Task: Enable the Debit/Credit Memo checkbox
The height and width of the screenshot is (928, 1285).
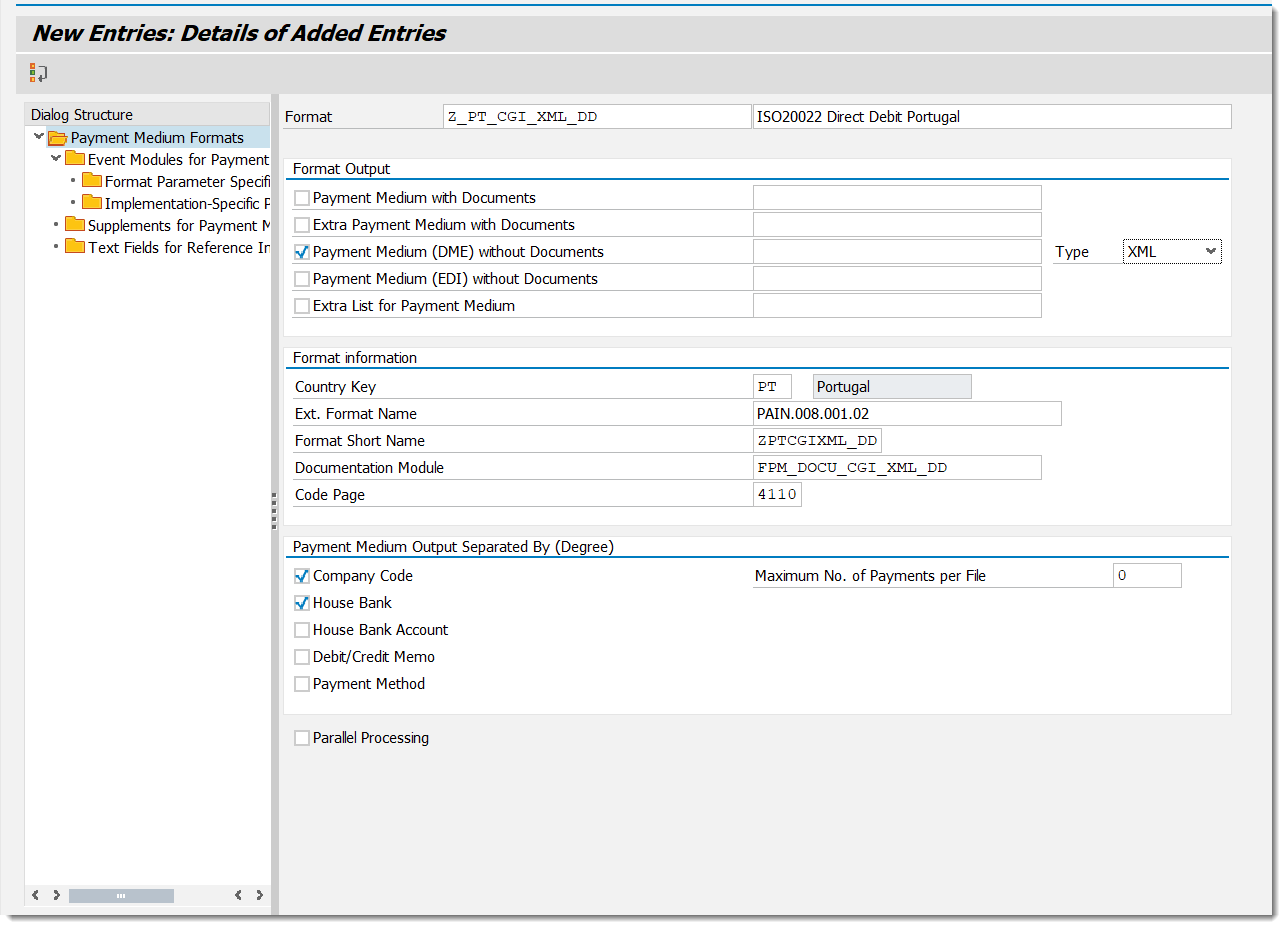Action: click(x=302, y=657)
